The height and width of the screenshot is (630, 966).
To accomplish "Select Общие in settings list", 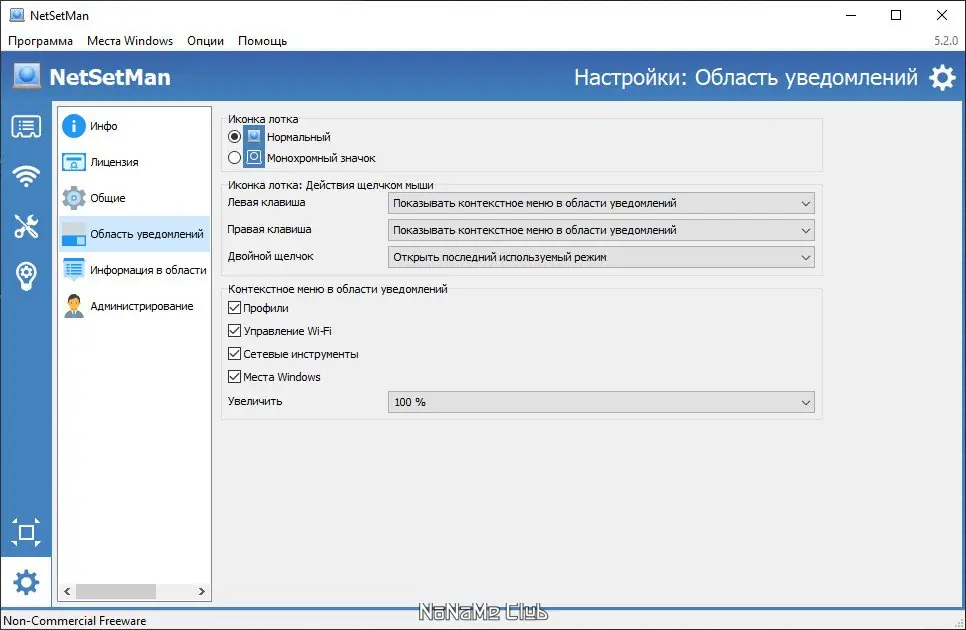I will point(134,198).
